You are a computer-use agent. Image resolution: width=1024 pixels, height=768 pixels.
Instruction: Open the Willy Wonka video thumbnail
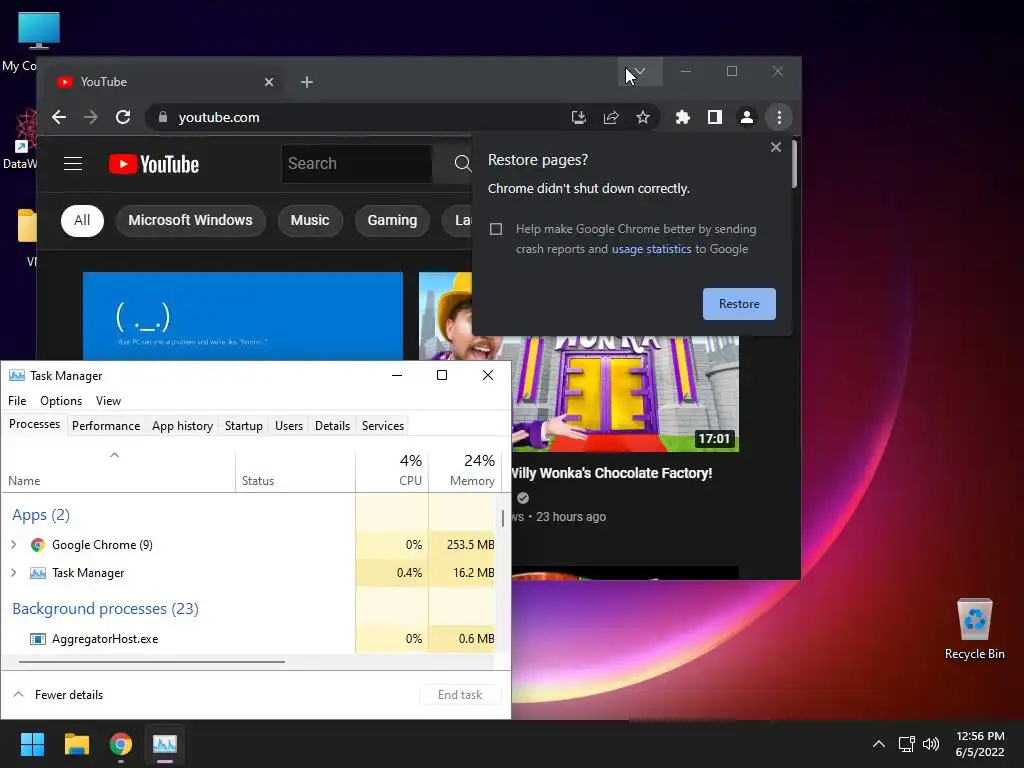coord(625,392)
